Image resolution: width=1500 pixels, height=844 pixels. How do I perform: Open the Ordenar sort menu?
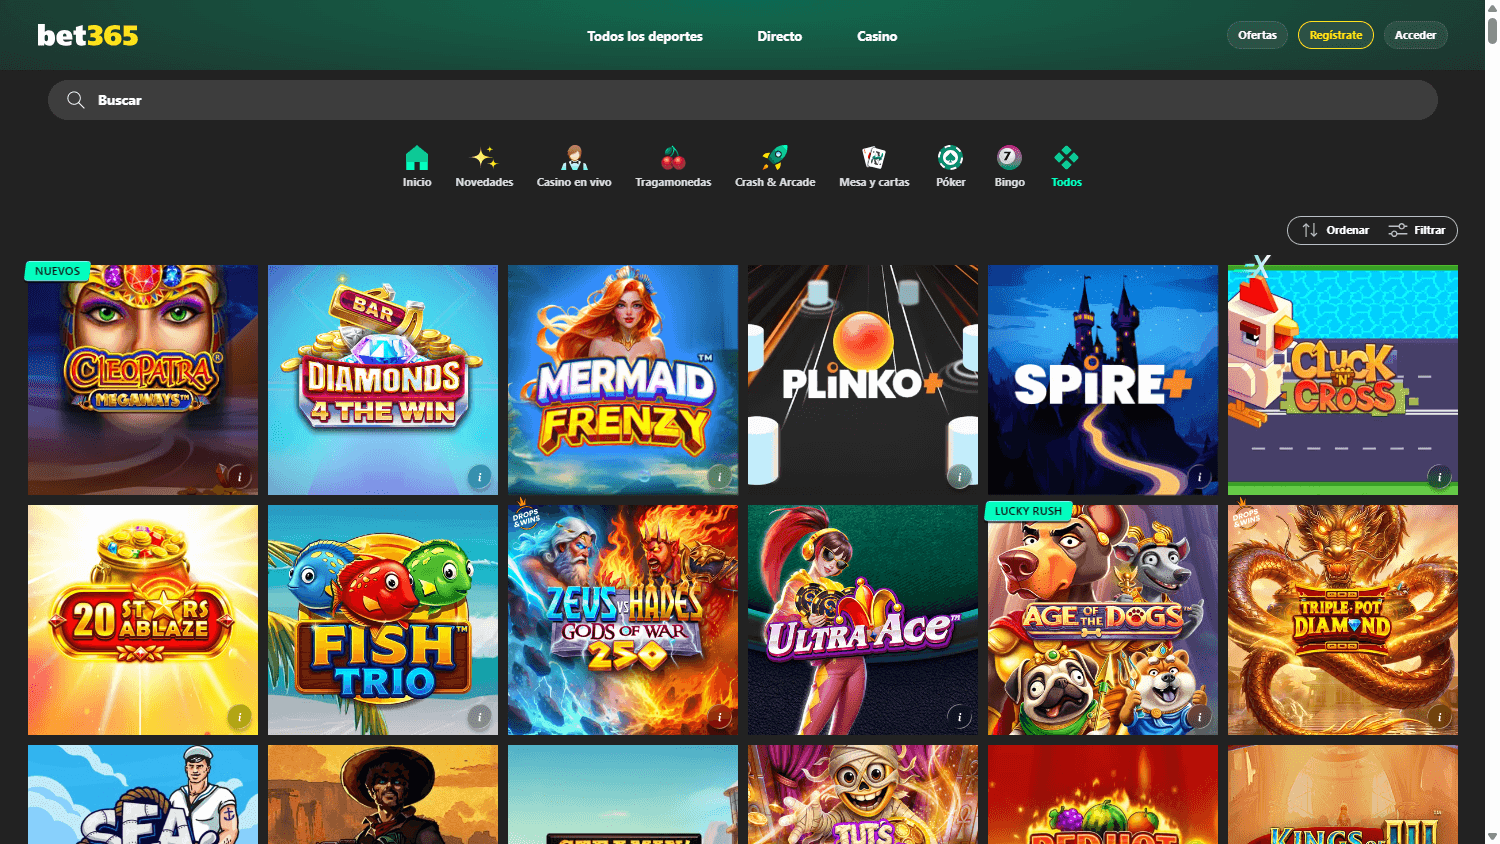[1335, 230]
